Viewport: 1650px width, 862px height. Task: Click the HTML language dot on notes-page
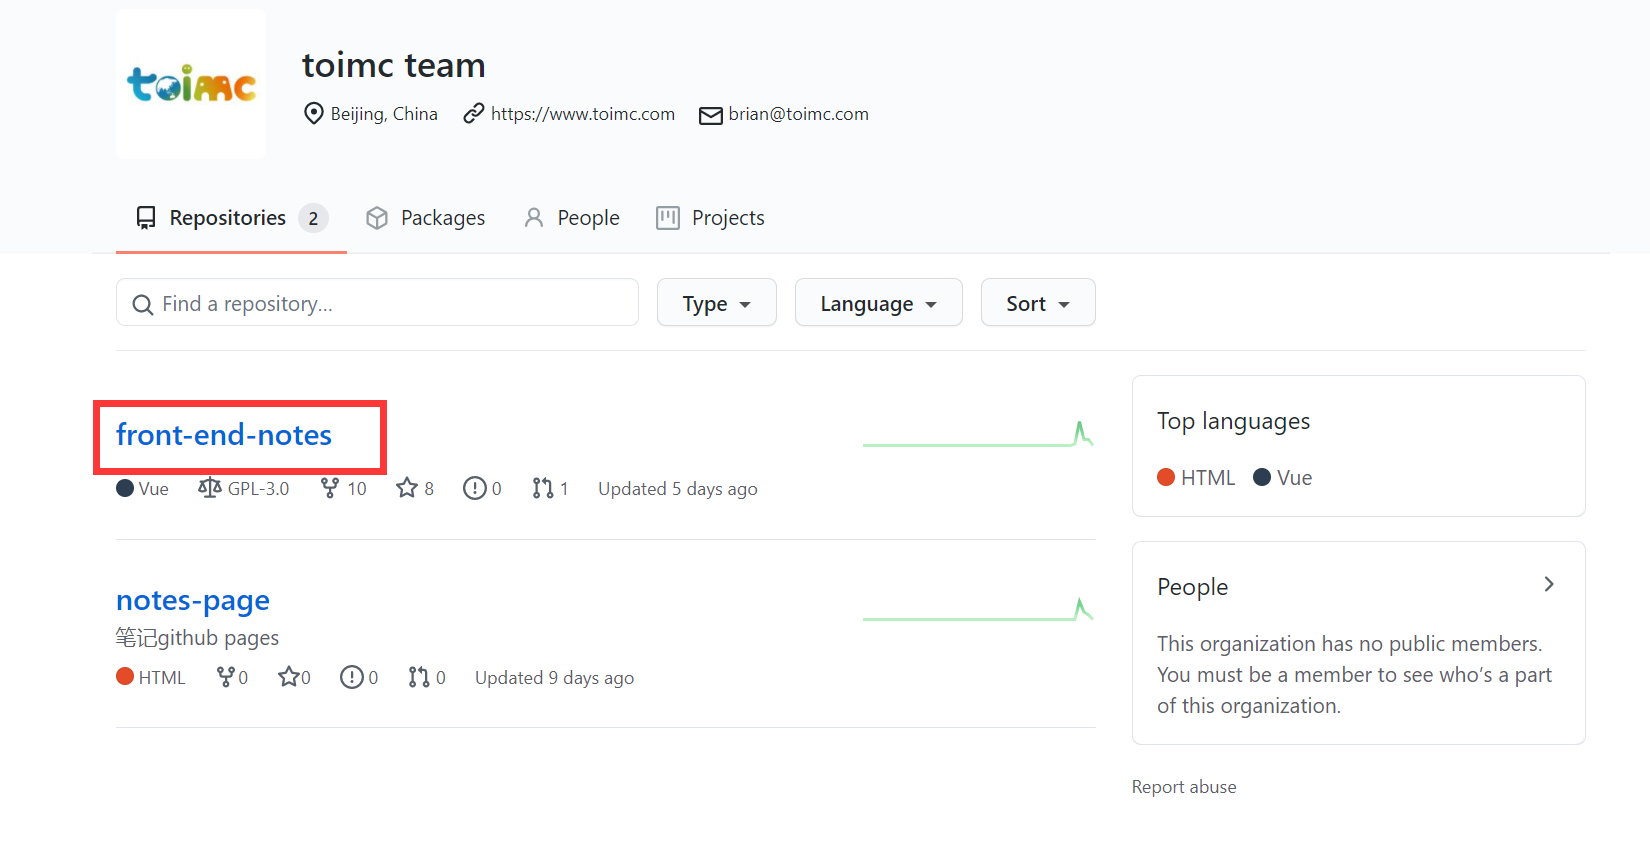(x=125, y=676)
